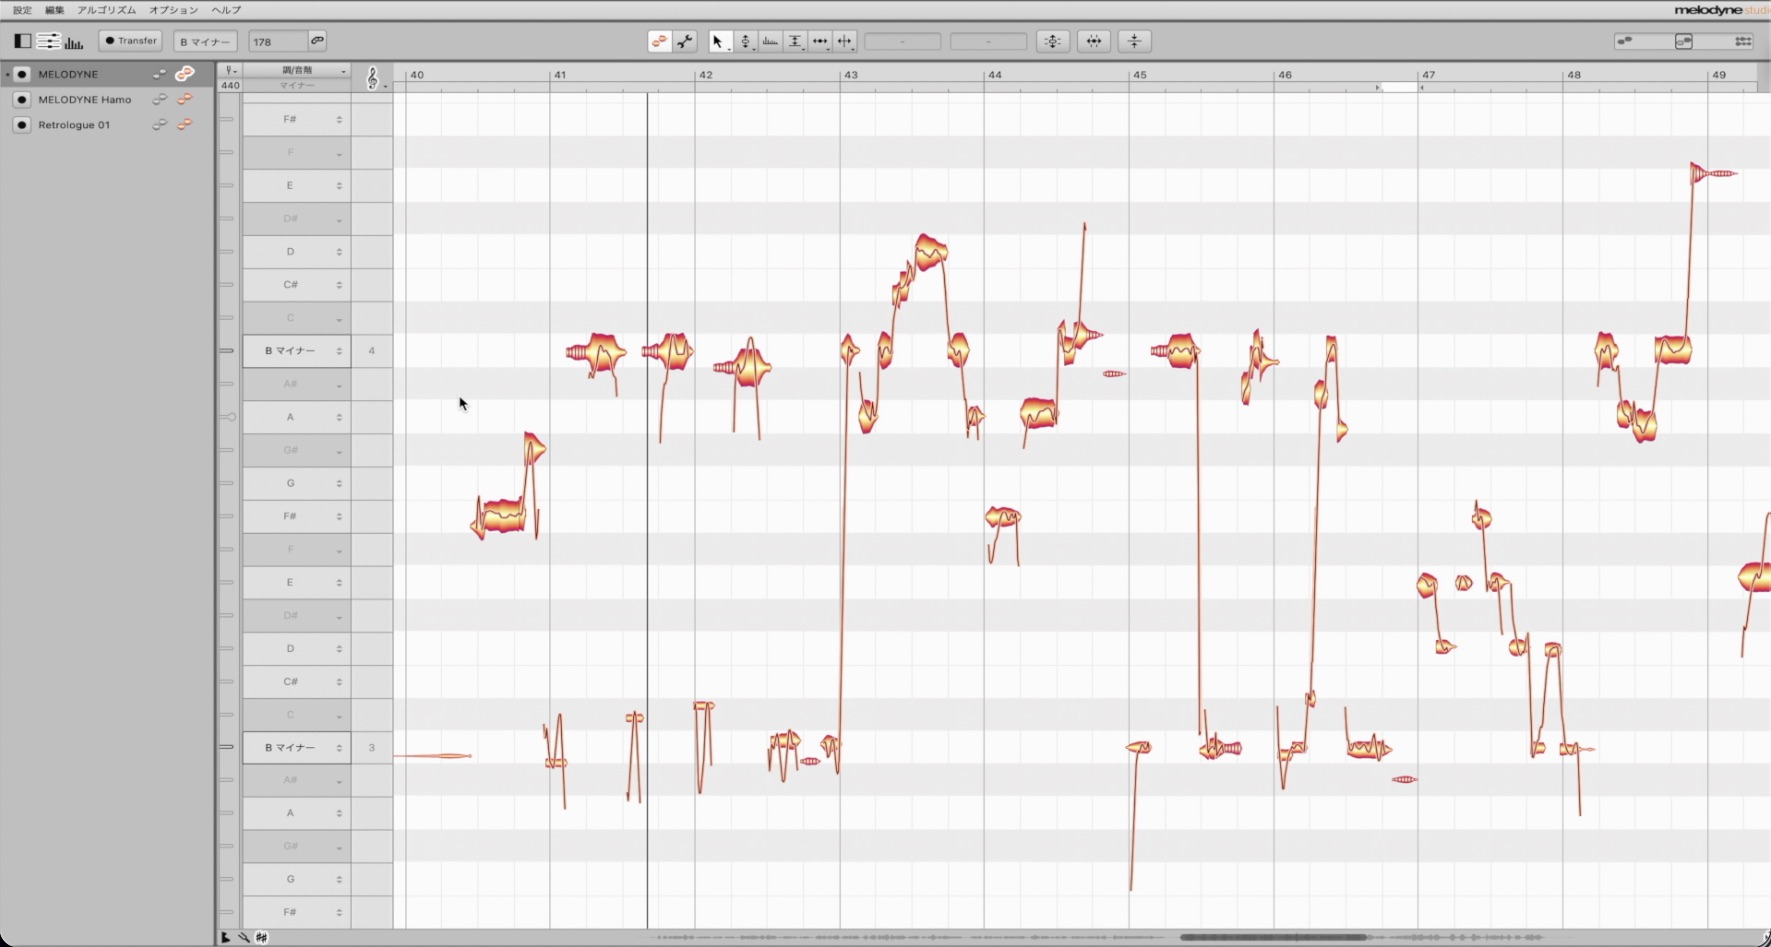Click stepper arrows on the top F# row

tap(339, 119)
